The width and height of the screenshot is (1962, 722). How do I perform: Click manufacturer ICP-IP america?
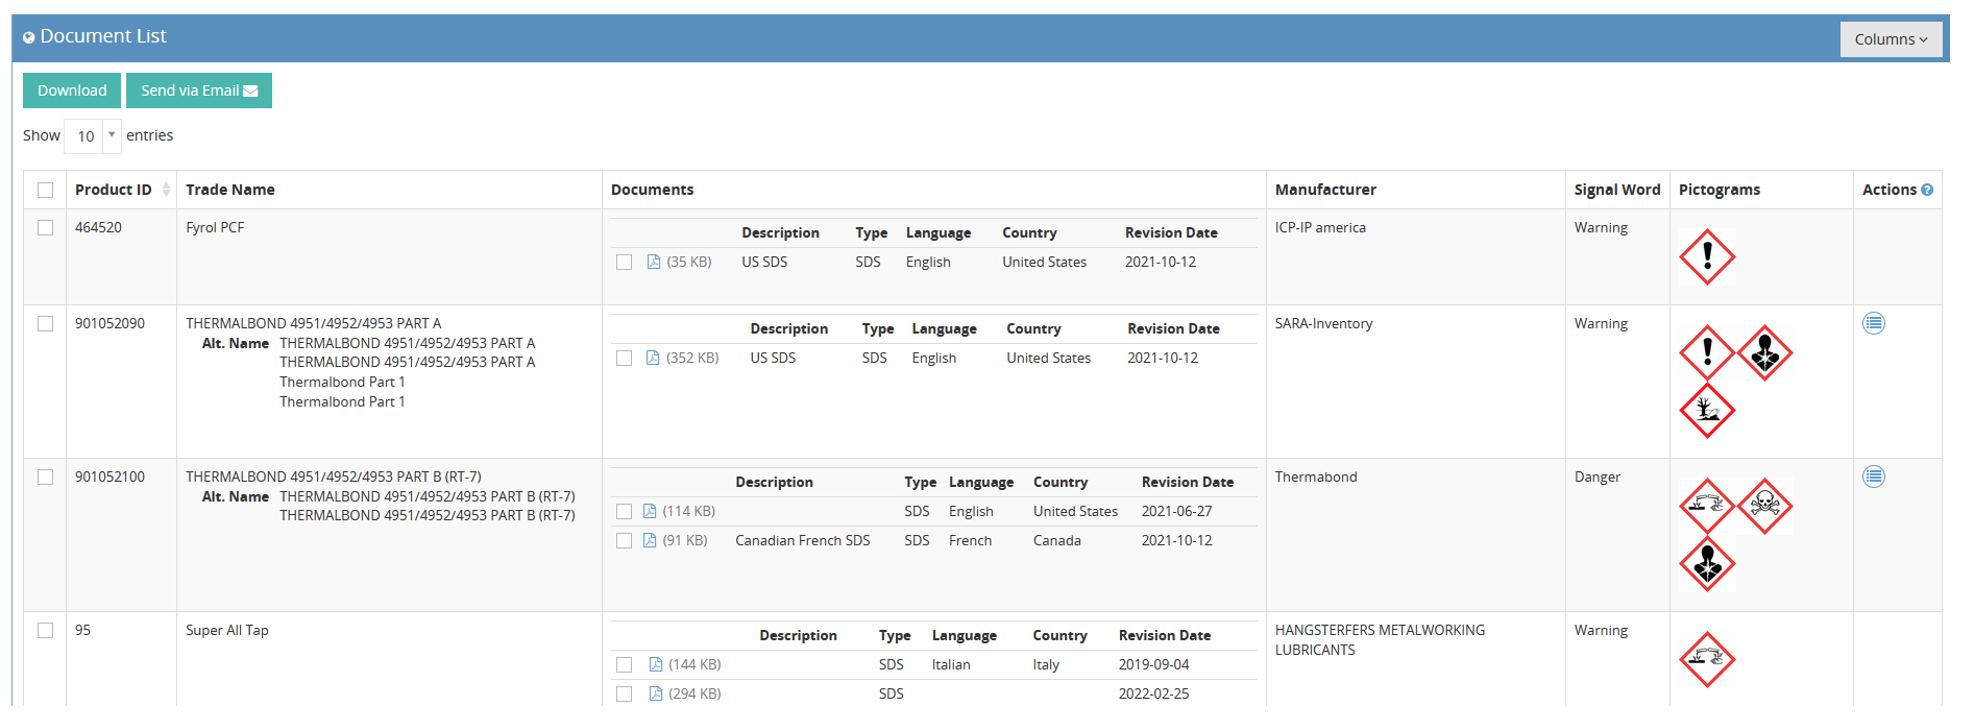[x=1320, y=228]
